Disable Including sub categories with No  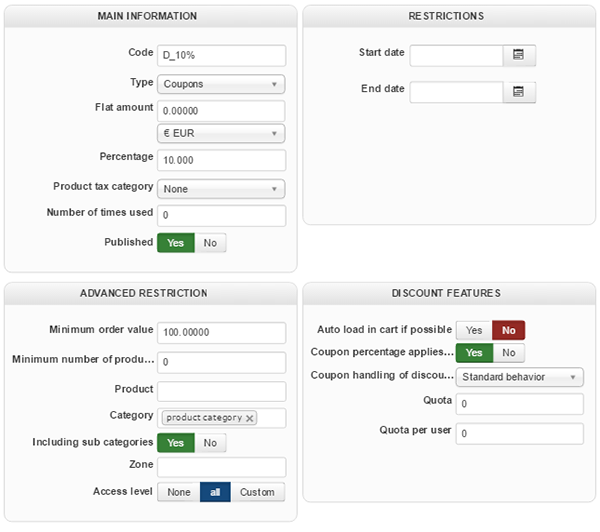point(210,442)
